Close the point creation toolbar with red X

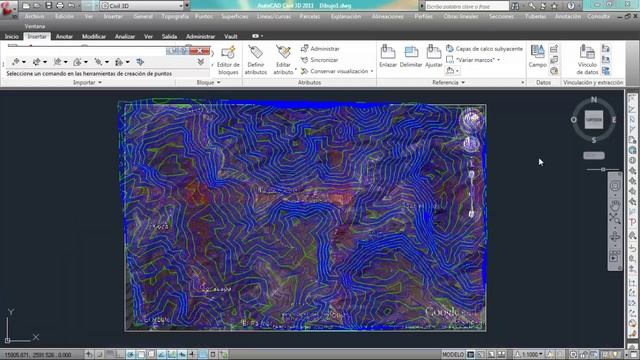click(200, 51)
